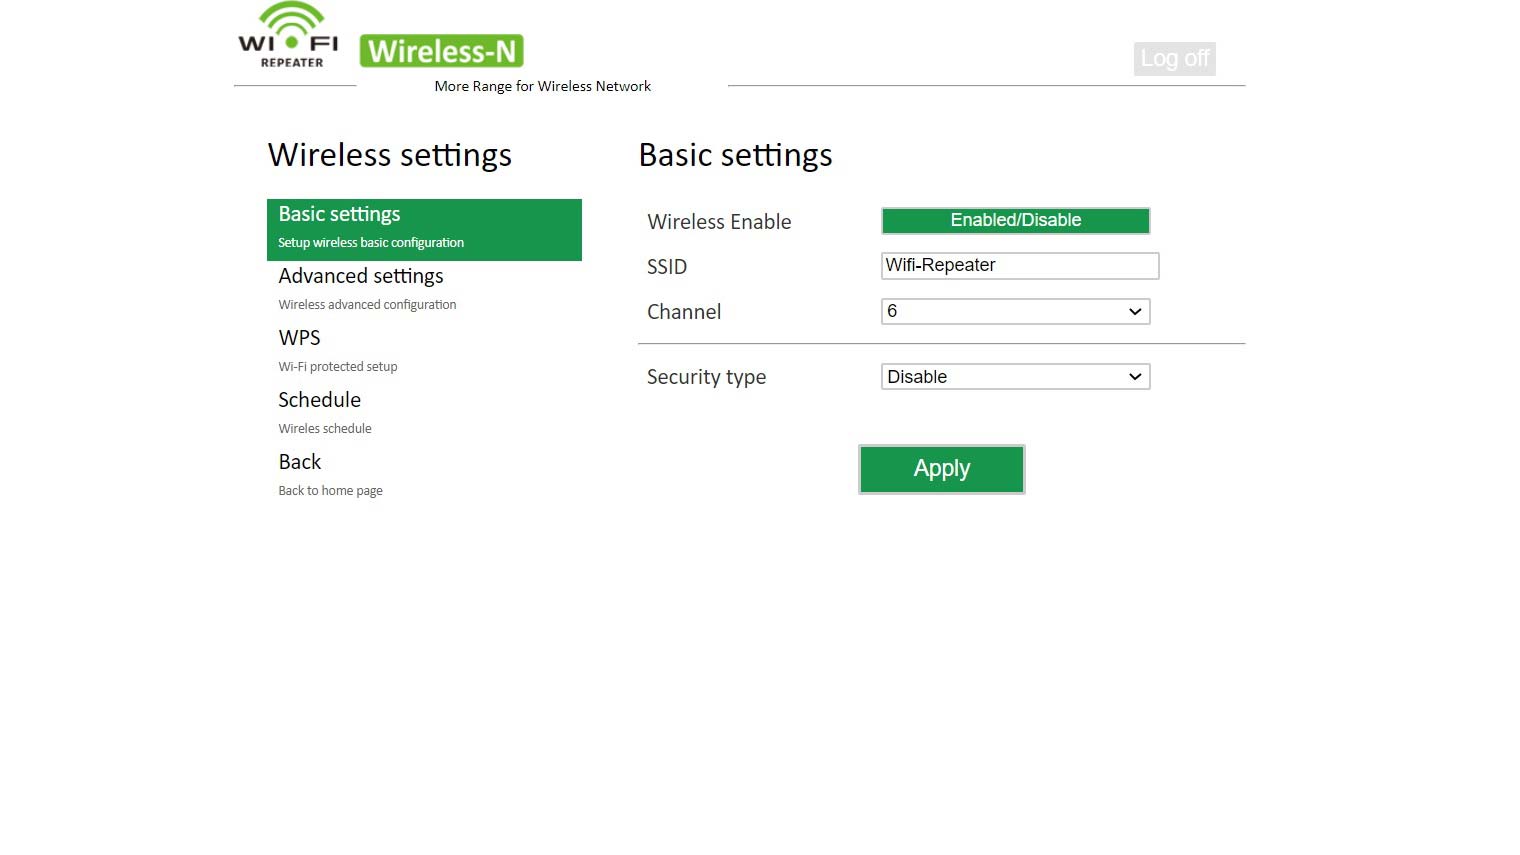Open the Security type dropdown
The width and height of the screenshot is (1520, 855).
[1015, 377]
